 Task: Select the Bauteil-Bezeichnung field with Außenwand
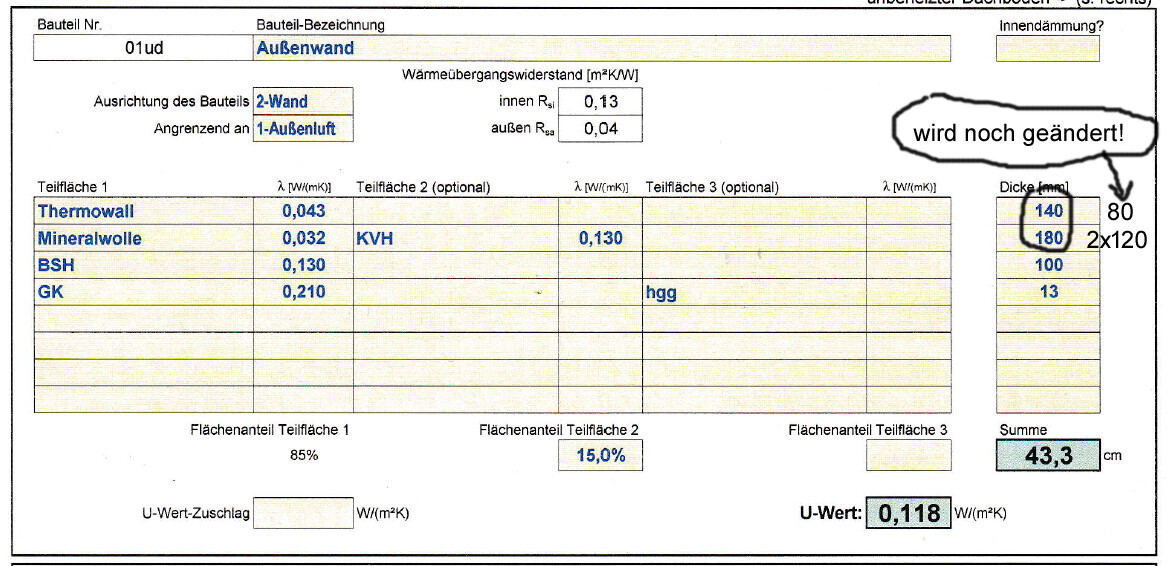coord(601,47)
